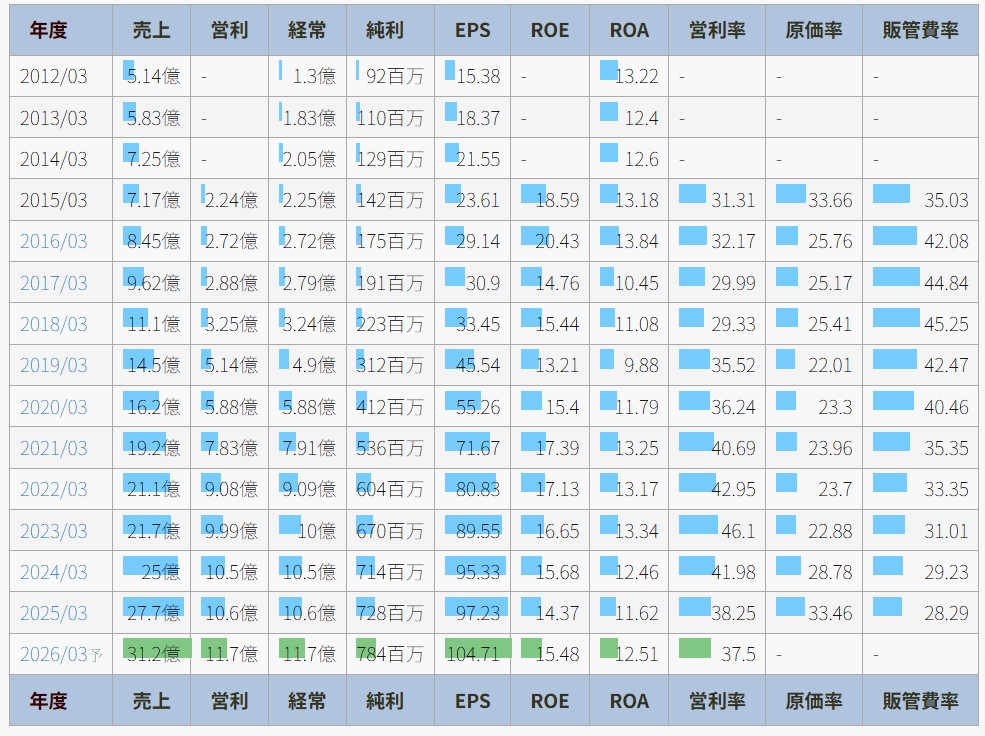Select the 2013/03 year cell
The image size is (985, 736).
click(x=61, y=117)
